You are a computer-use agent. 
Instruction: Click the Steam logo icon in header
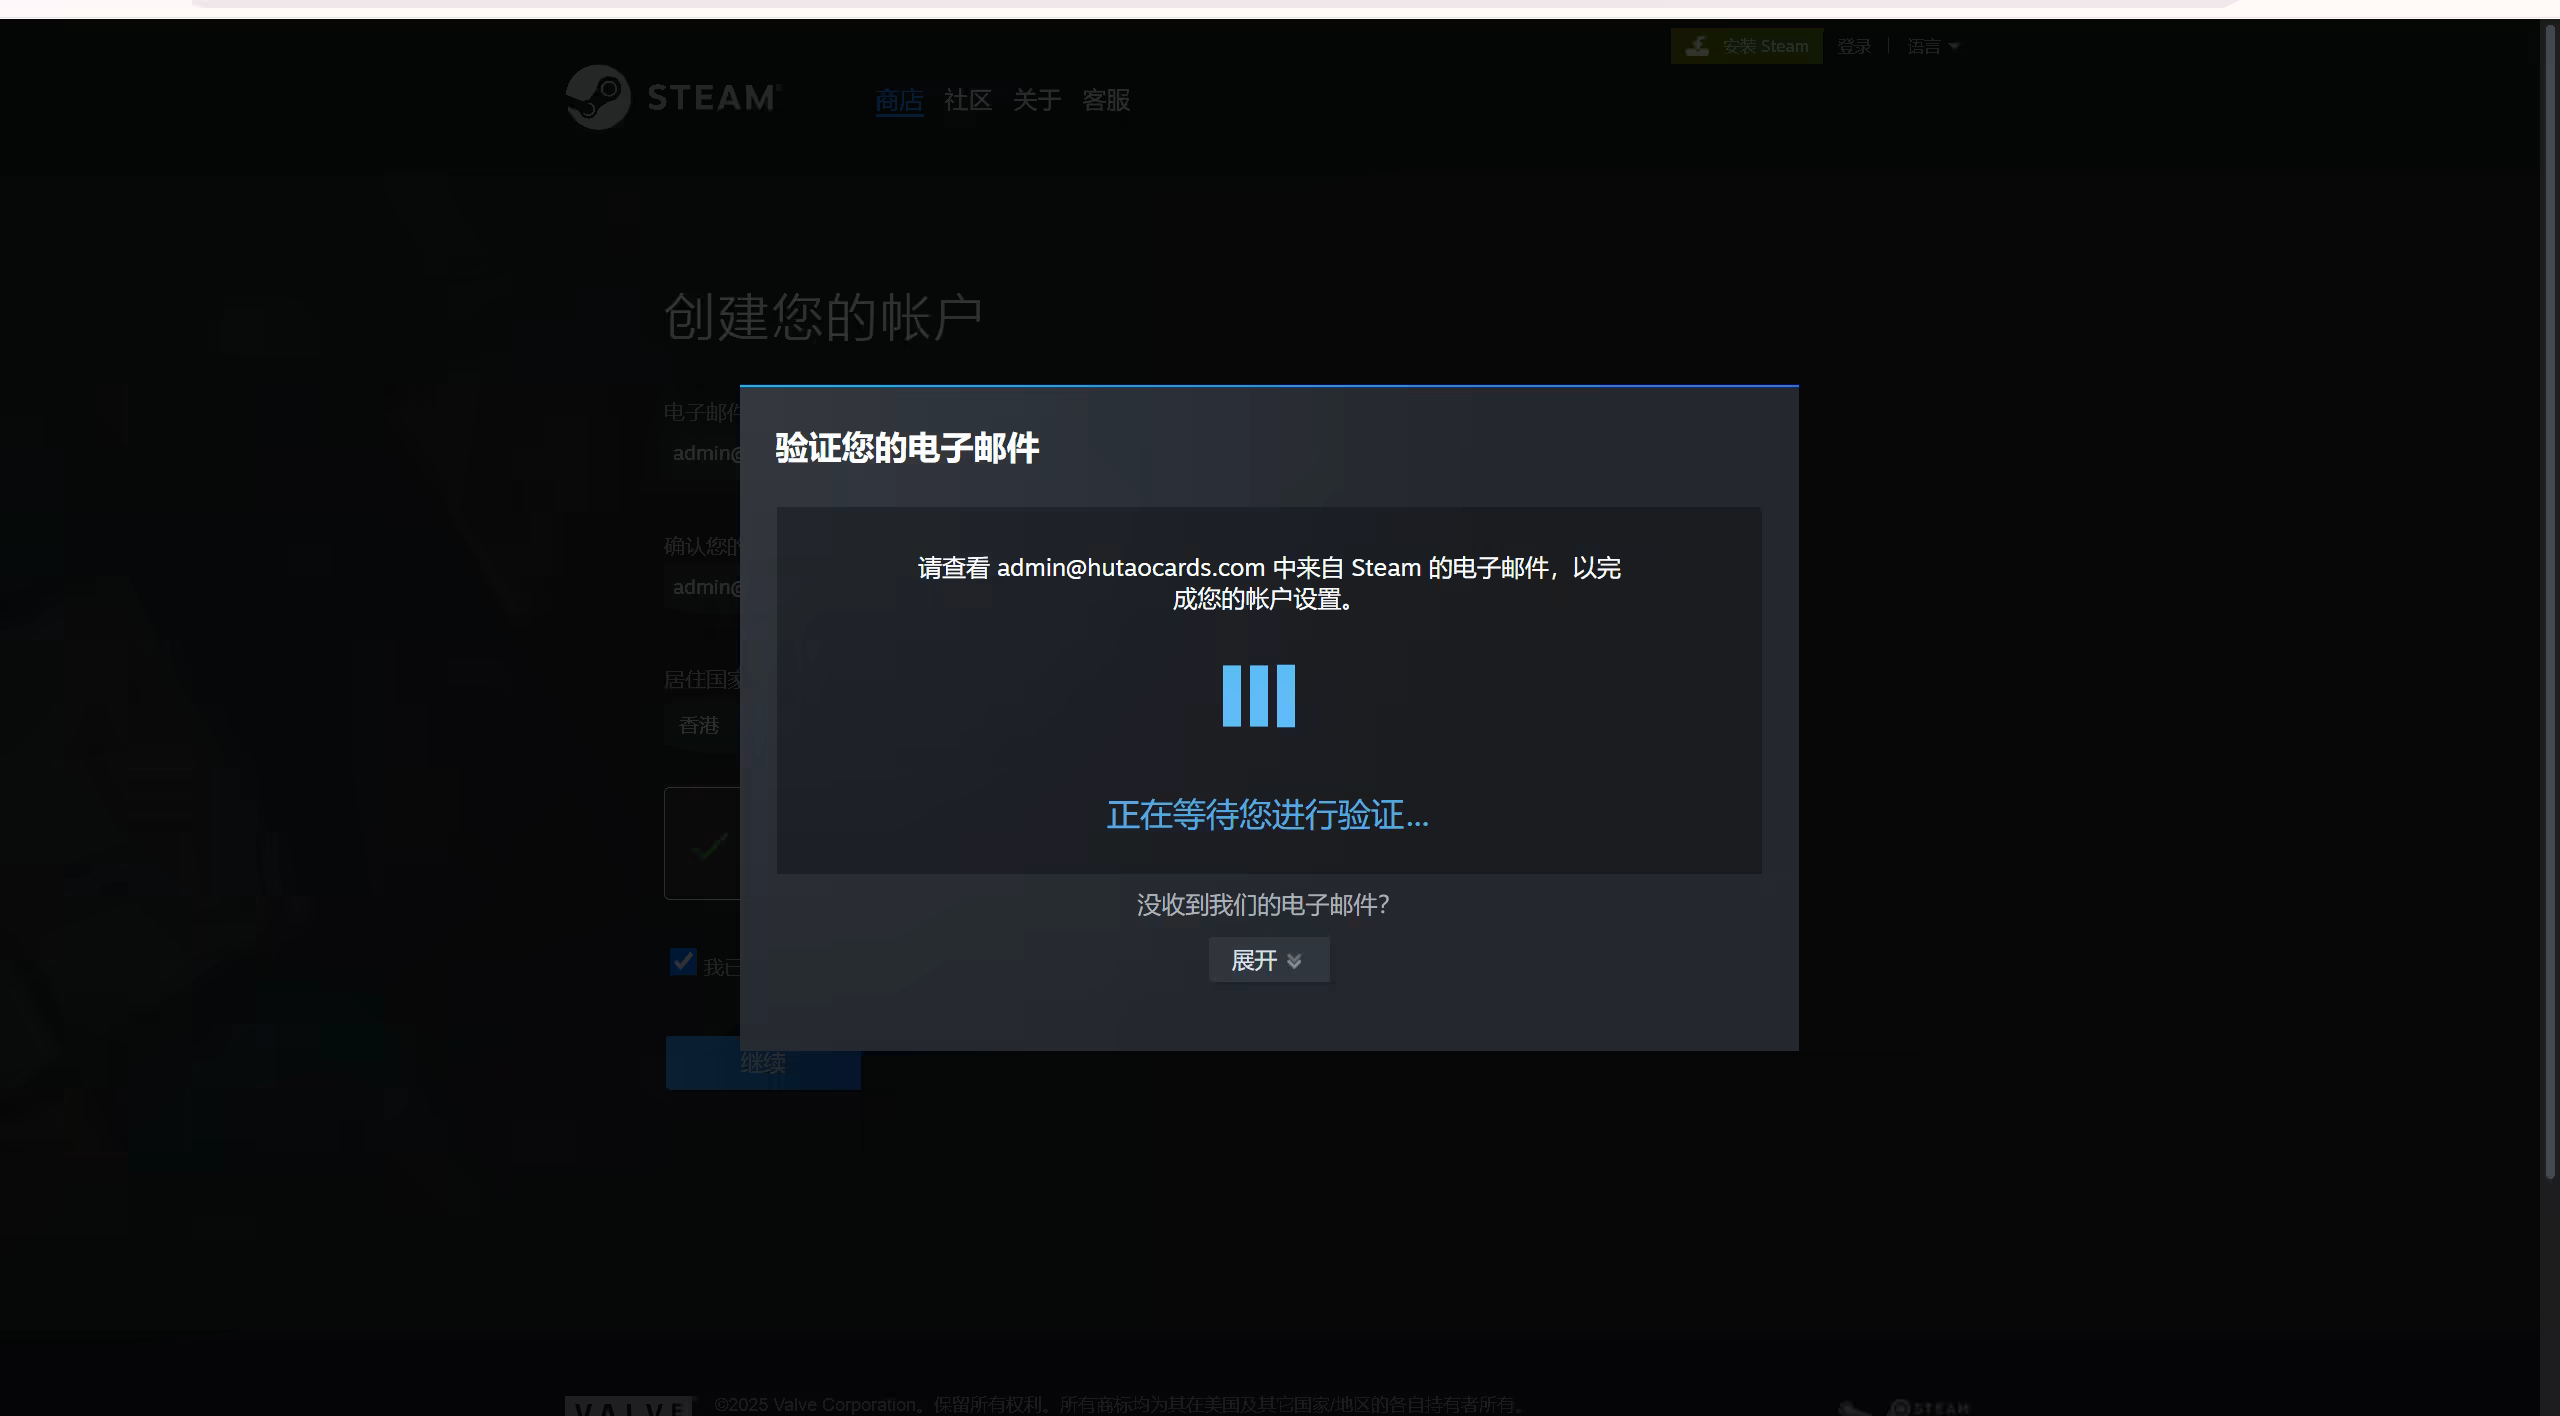(598, 98)
